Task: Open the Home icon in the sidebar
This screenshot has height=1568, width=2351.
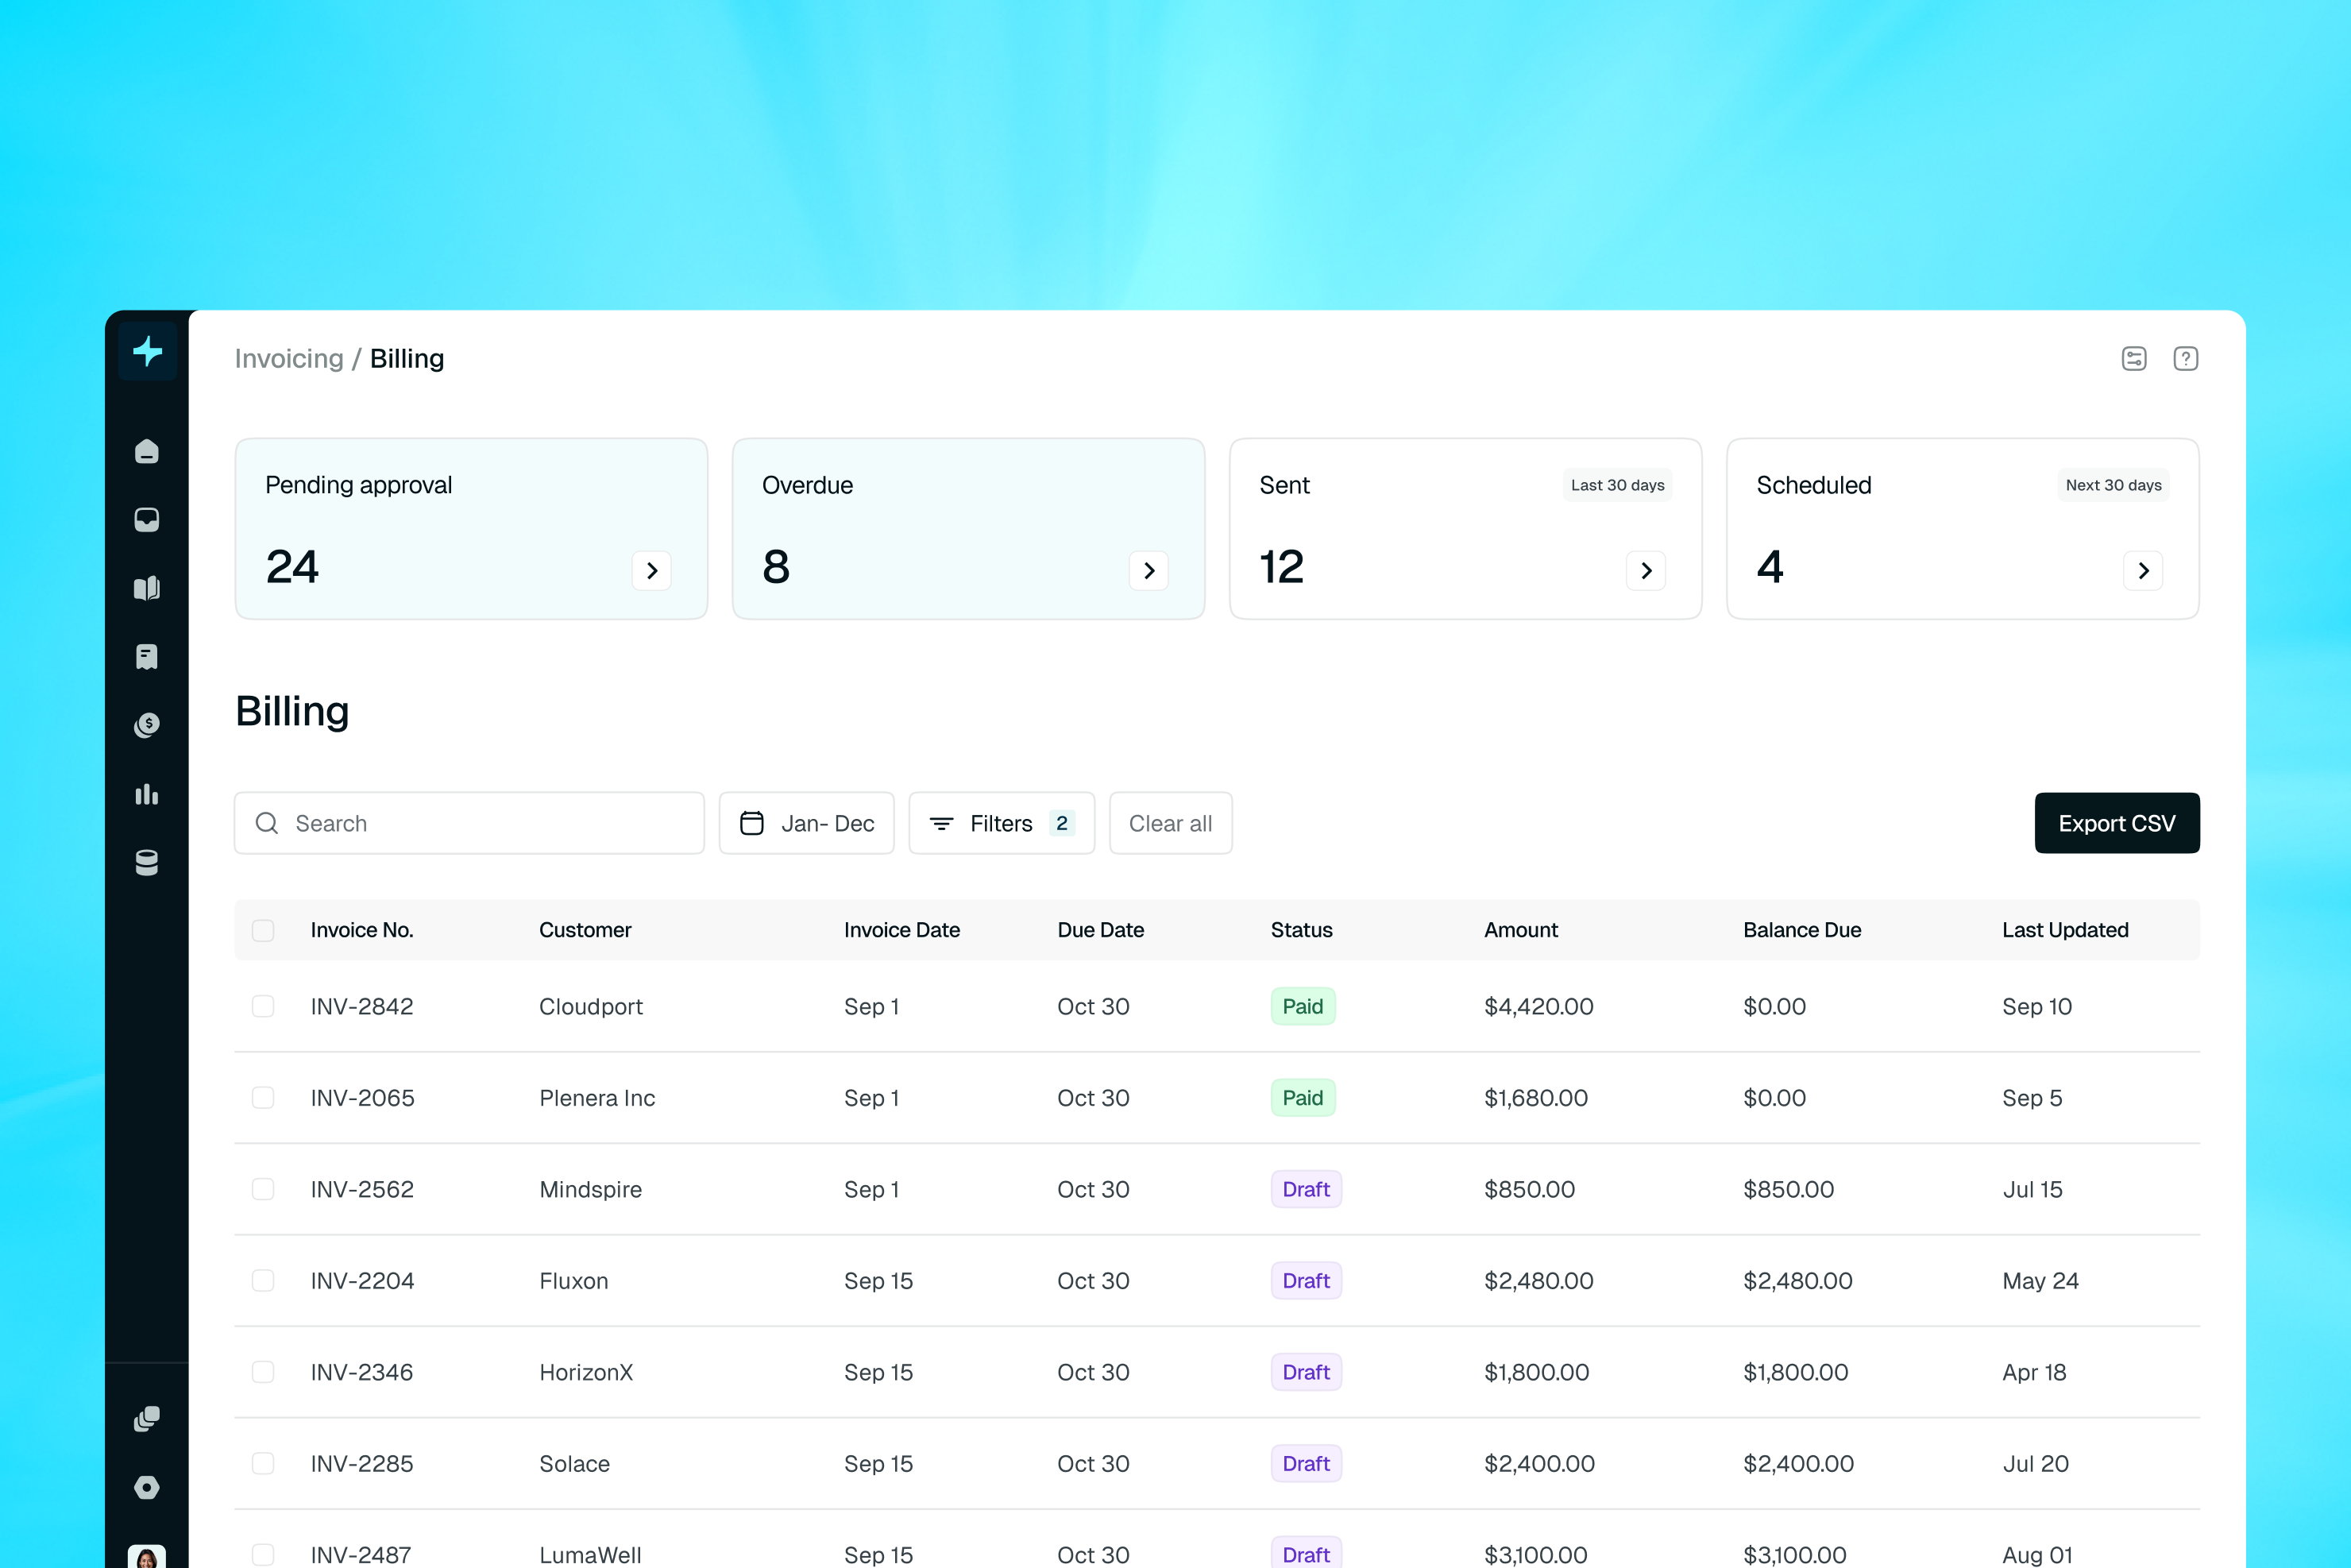Action: point(147,451)
